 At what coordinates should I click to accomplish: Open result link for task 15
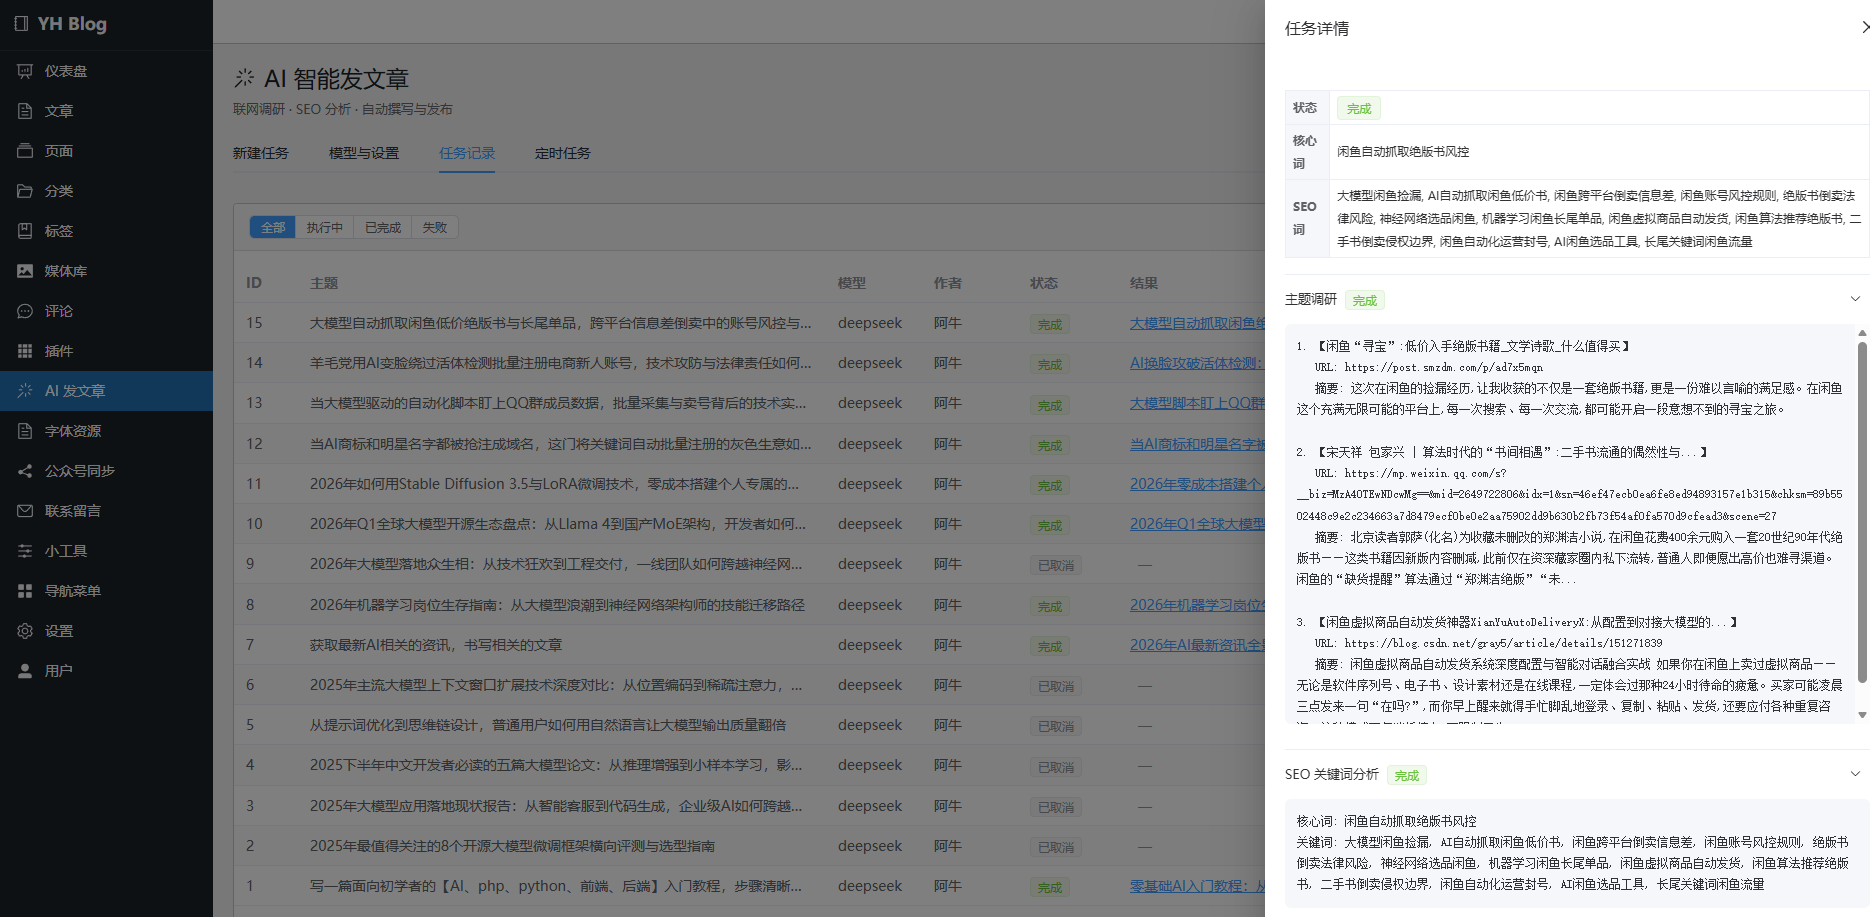point(1197,323)
